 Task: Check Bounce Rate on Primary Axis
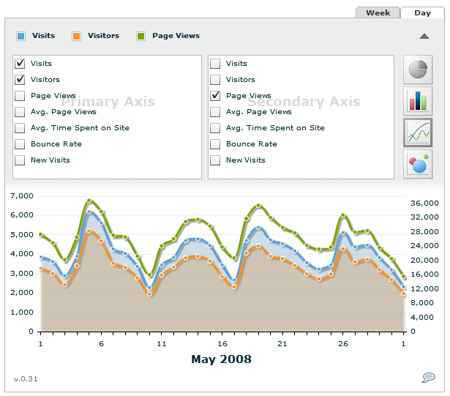tap(20, 144)
